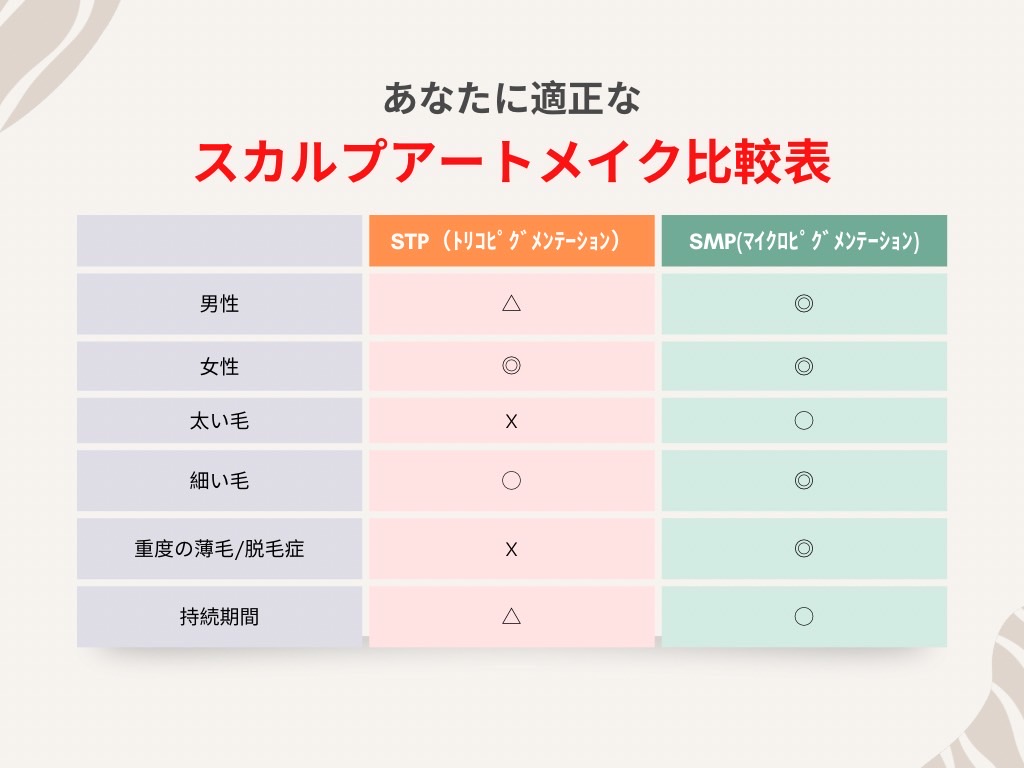Click the SMP double circle for 重度の薄毛/脱毛症
Image resolution: width=1024 pixels, height=768 pixels.
click(x=804, y=548)
